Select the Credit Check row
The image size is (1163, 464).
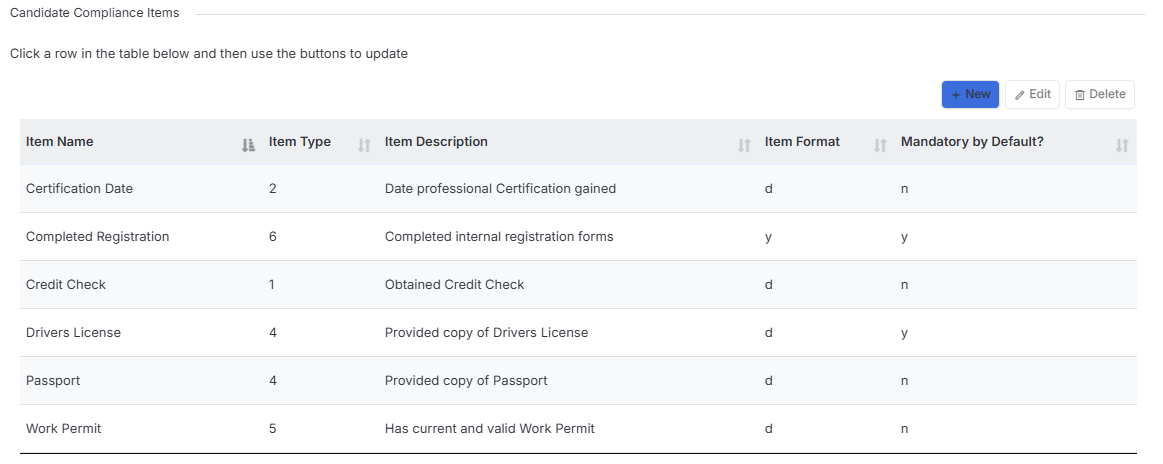578,285
